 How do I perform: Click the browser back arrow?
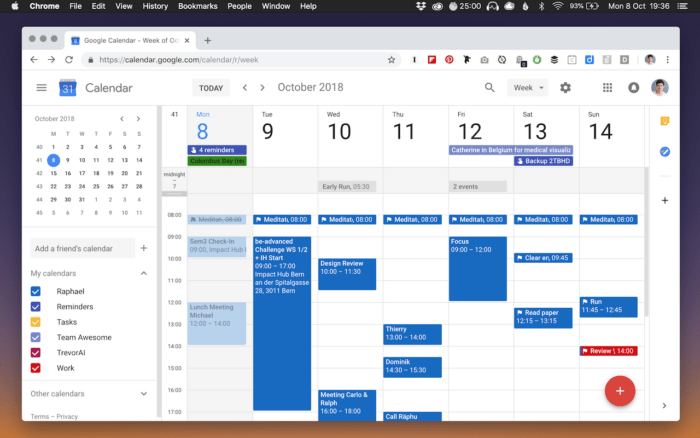coord(34,60)
